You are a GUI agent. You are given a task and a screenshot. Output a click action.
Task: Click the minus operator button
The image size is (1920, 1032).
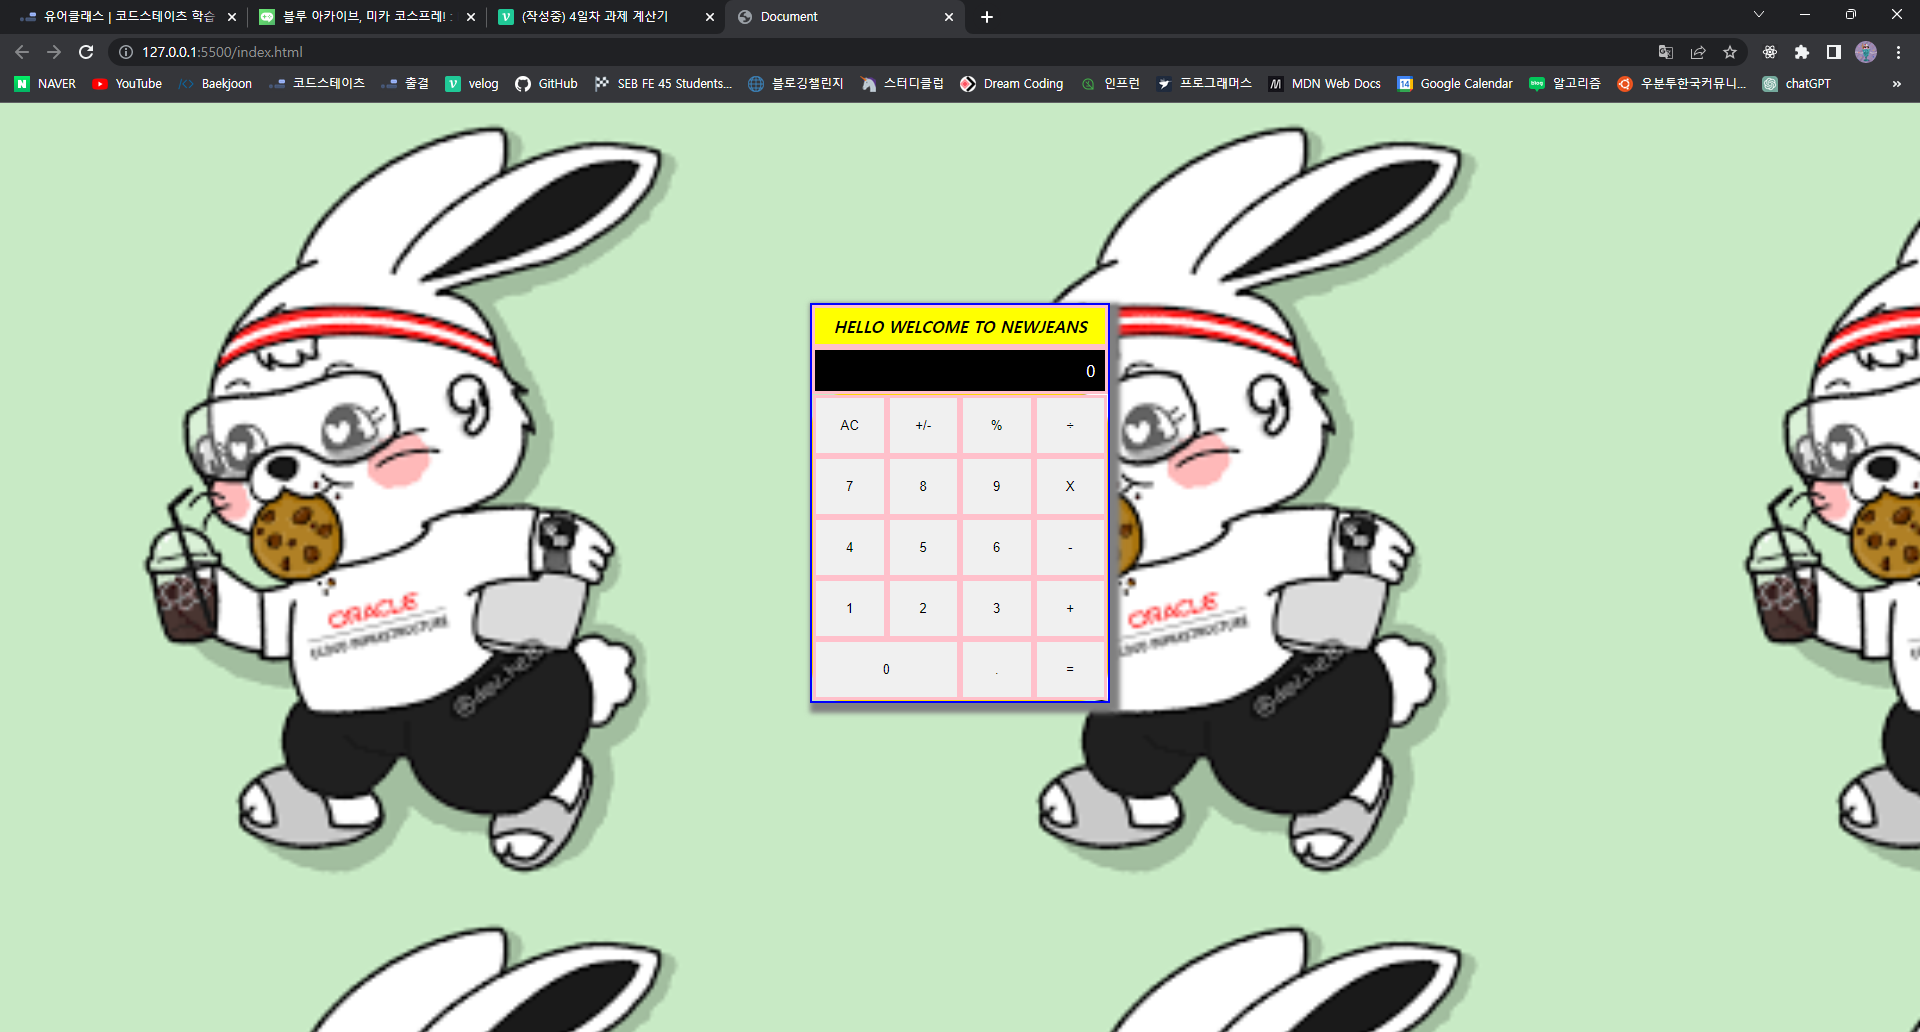pyautogui.click(x=1070, y=548)
